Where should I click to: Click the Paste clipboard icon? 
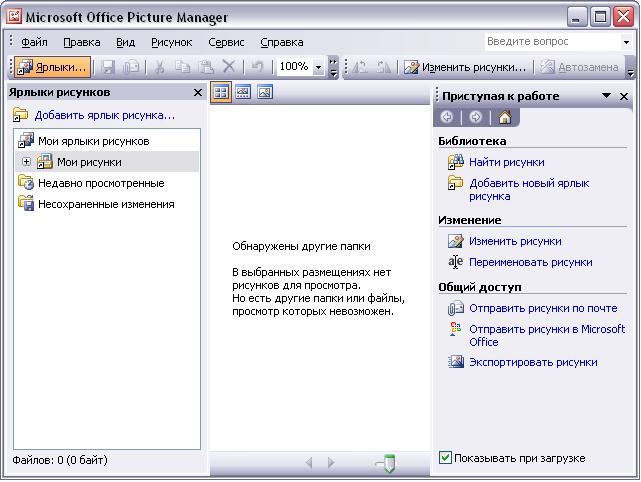pos(206,67)
